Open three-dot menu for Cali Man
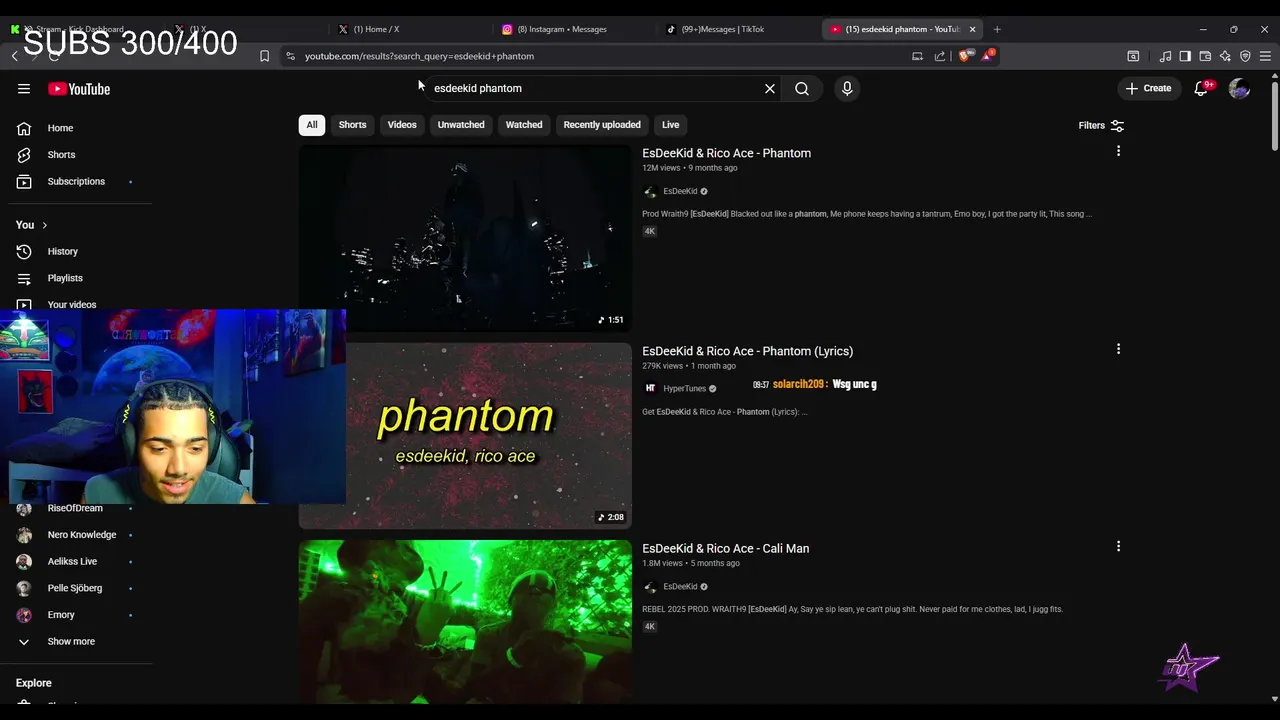1280x720 pixels. pyautogui.click(x=1118, y=546)
